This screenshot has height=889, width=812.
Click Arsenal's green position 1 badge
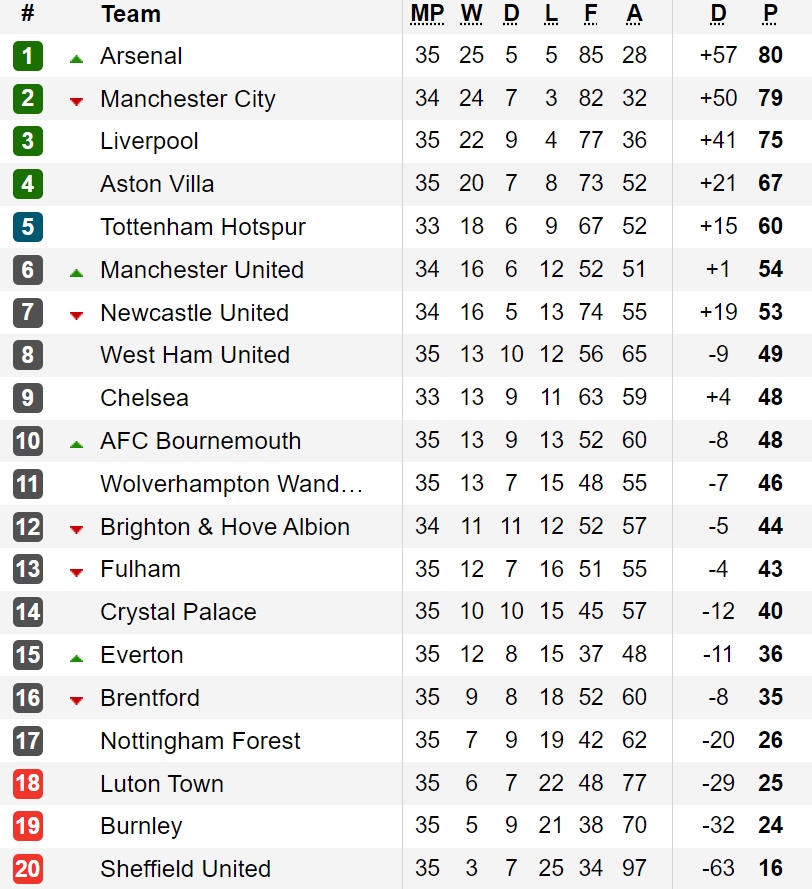tap(27, 56)
